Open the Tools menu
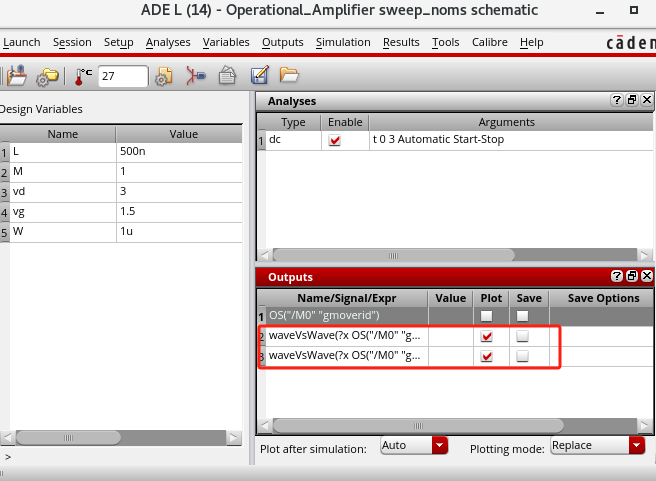 [x=446, y=42]
